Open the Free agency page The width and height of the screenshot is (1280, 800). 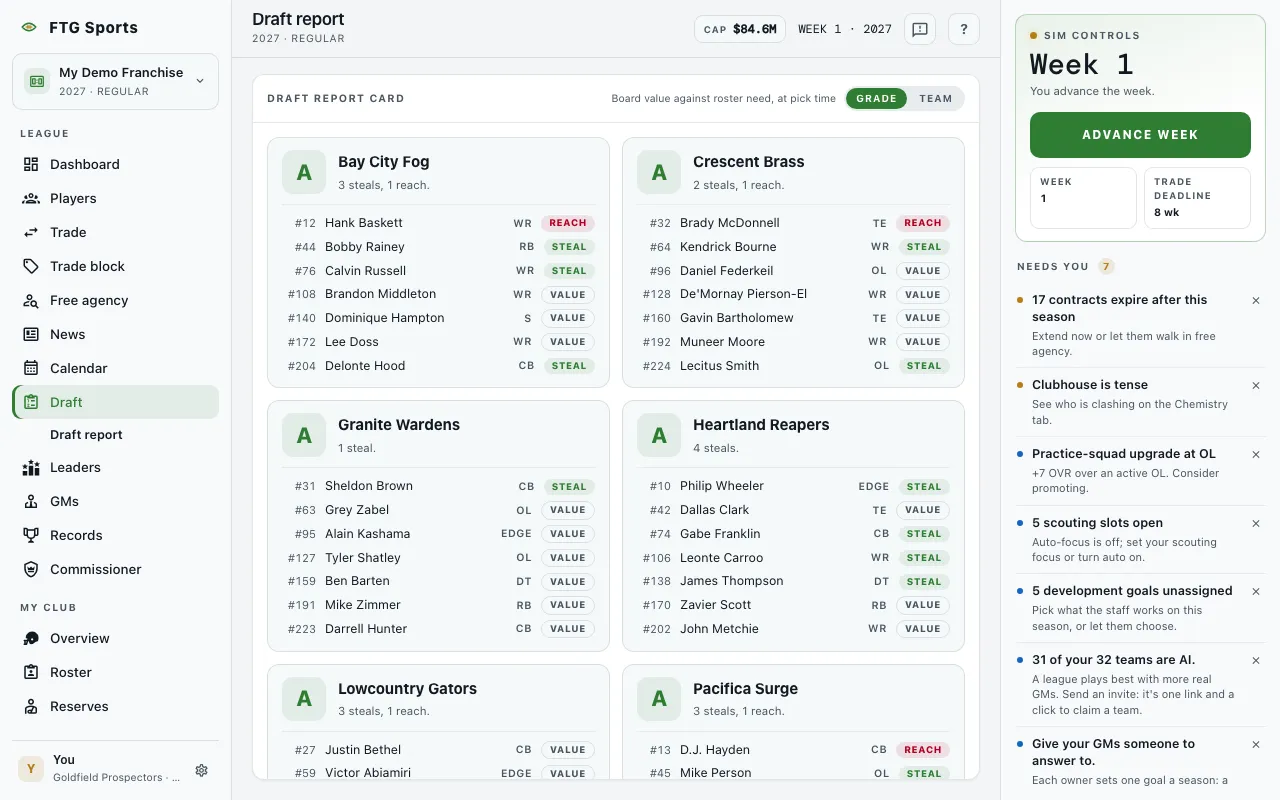tap(115, 300)
